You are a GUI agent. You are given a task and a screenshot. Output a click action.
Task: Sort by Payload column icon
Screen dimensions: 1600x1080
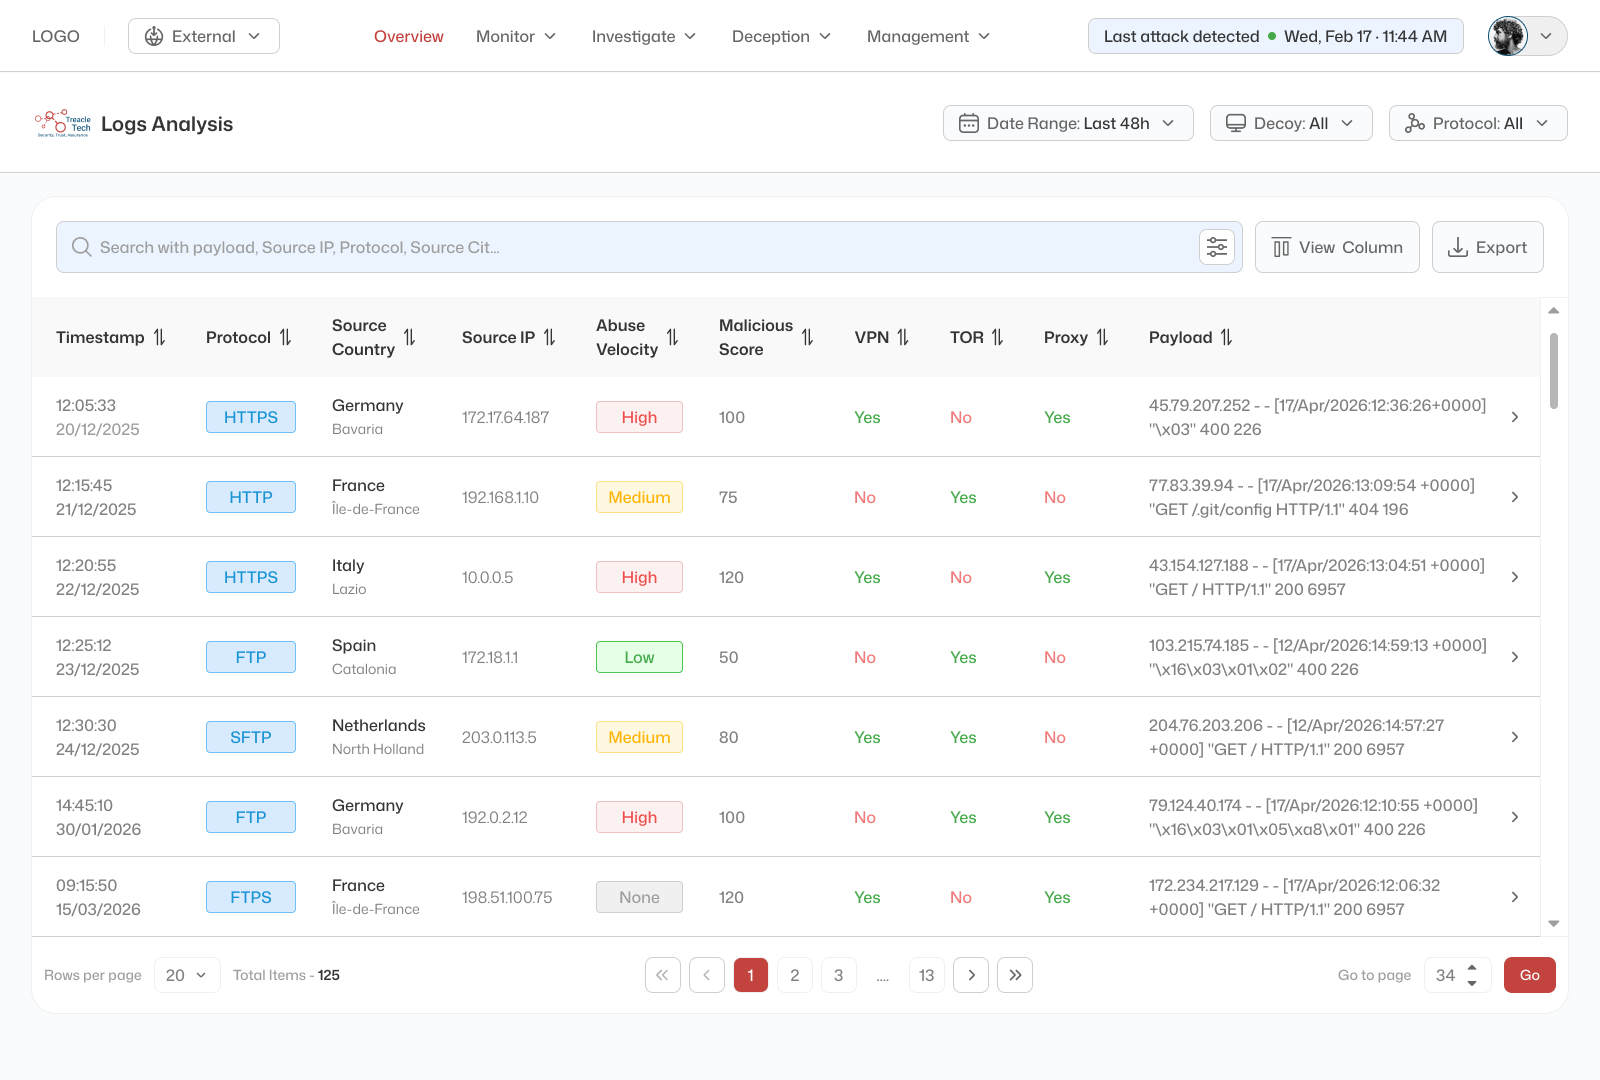point(1227,338)
